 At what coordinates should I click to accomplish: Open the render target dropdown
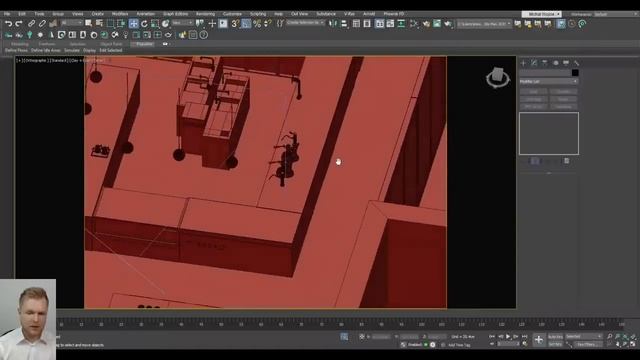(x=484, y=24)
